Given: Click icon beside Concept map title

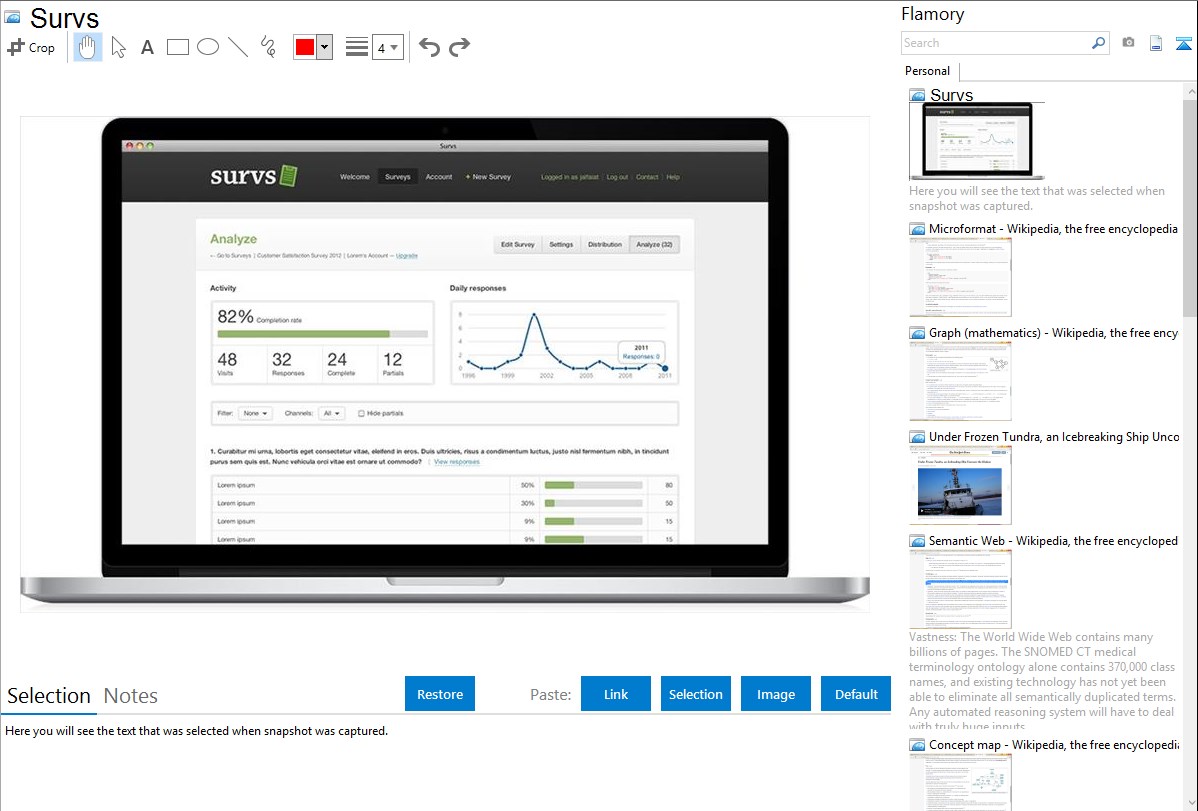Looking at the screenshot, I should click(x=917, y=744).
